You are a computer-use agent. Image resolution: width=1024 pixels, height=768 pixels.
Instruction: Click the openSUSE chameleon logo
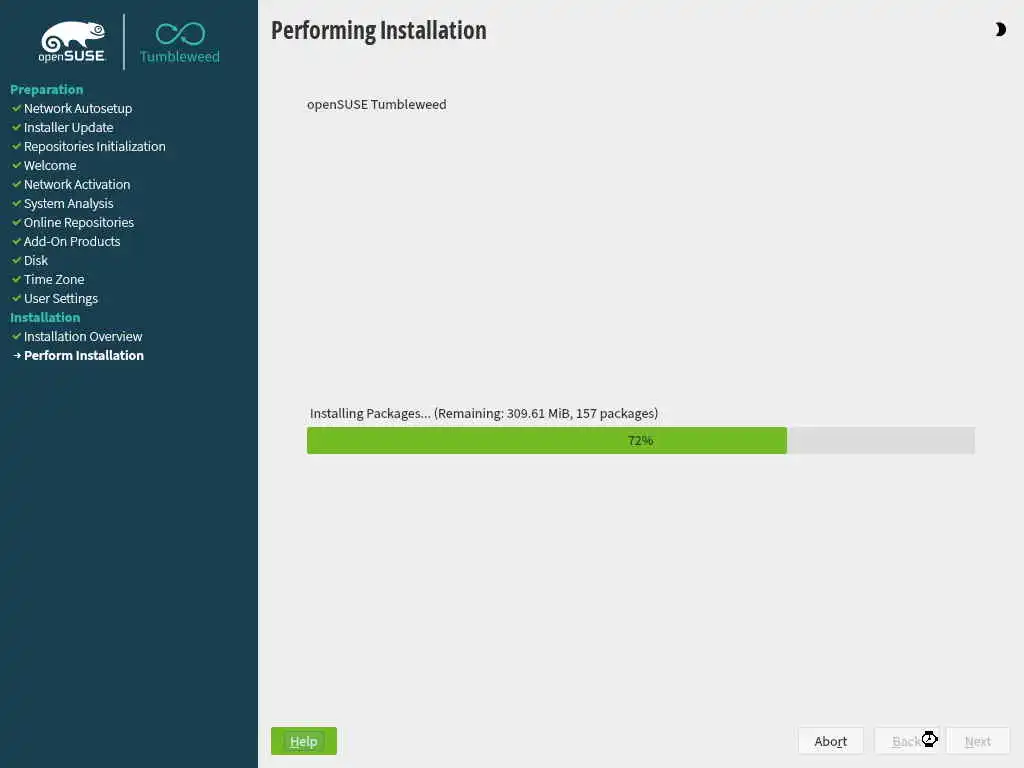tap(72, 42)
